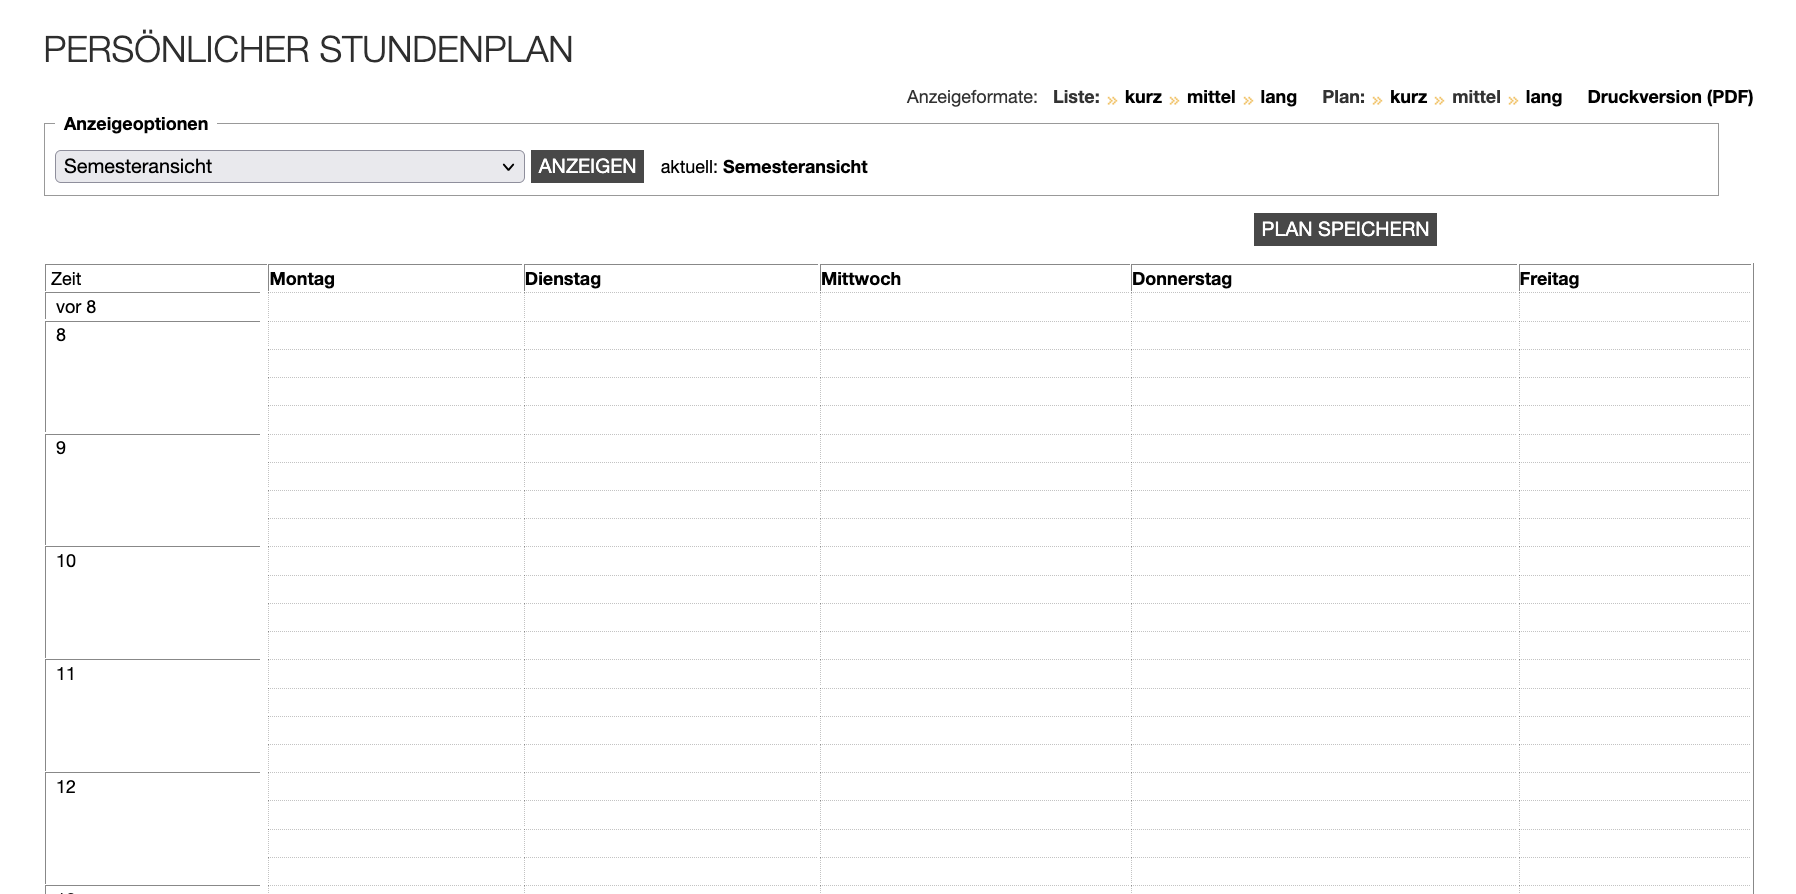Select the 11 o'clock time row label
1796x894 pixels.
tap(66, 674)
